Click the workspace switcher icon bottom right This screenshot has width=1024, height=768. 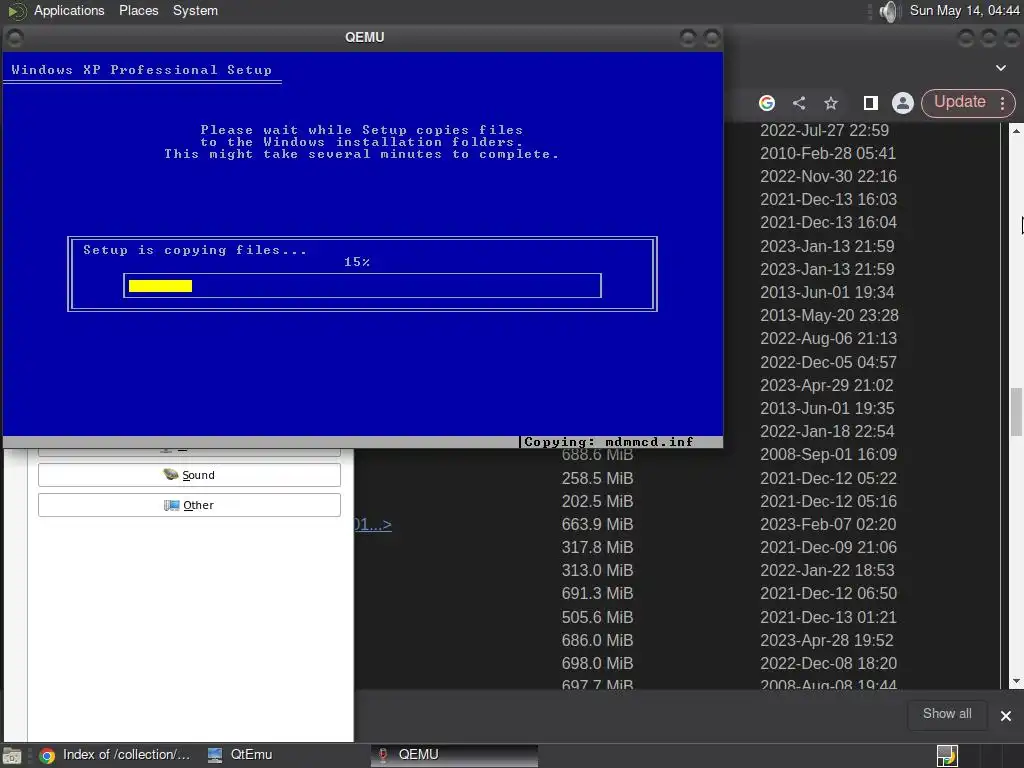point(947,756)
